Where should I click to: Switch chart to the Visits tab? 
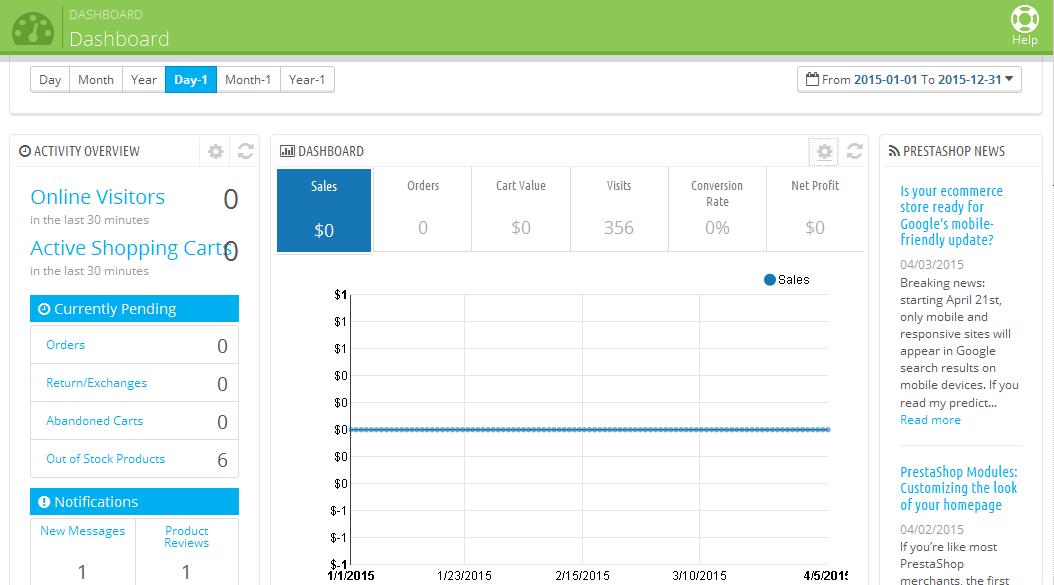[x=619, y=210]
